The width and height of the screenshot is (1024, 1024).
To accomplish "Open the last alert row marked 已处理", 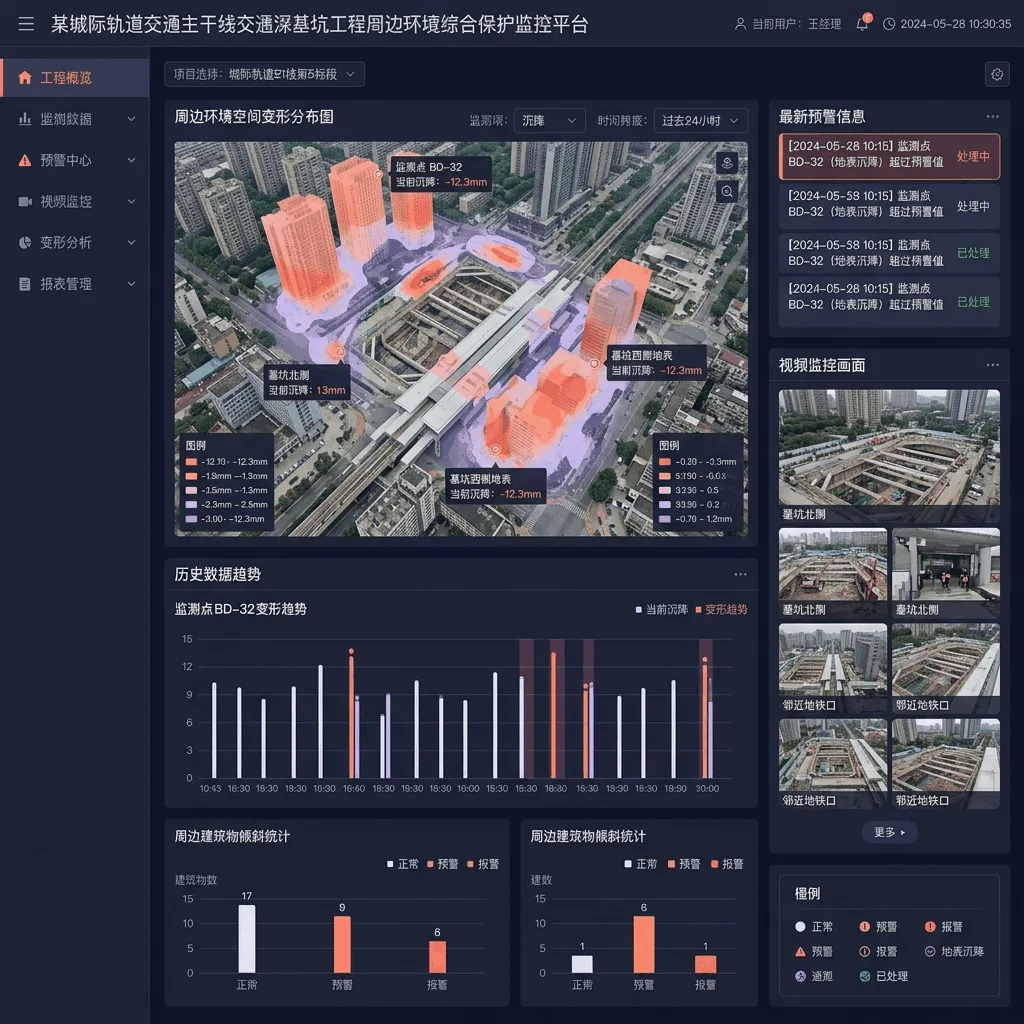I will [x=889, y=300].
